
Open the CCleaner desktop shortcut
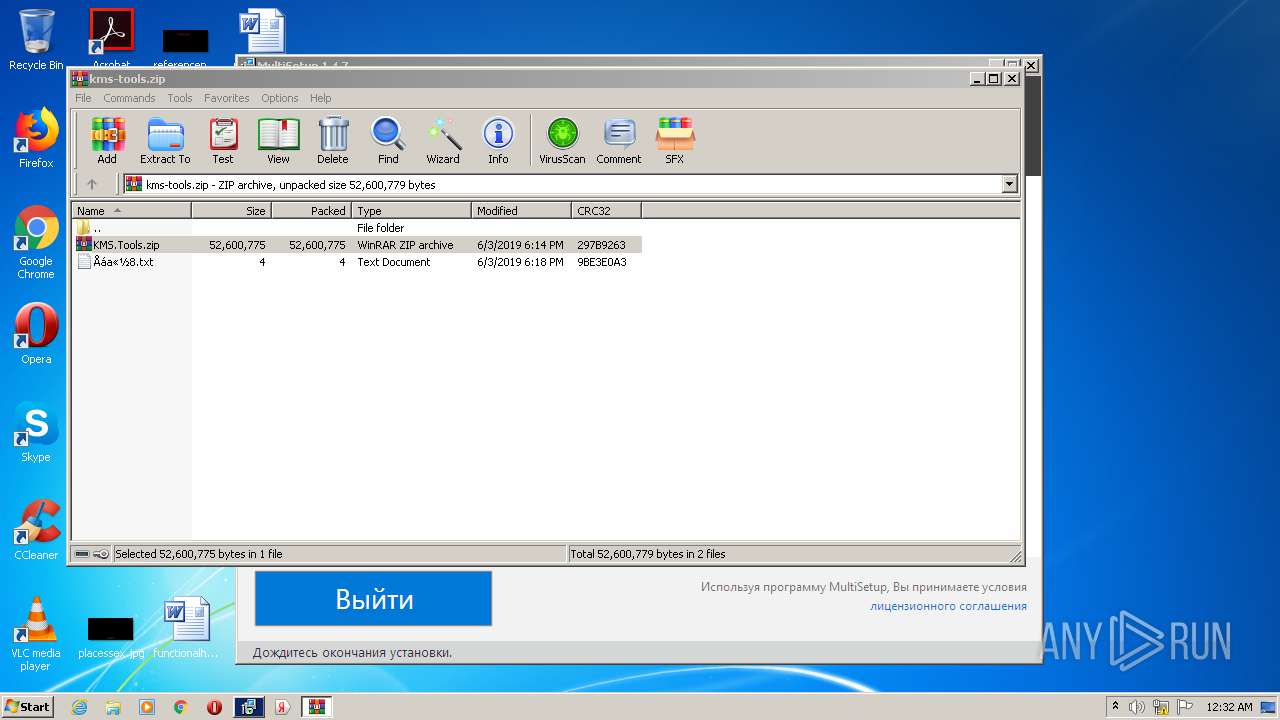[36, 530]
